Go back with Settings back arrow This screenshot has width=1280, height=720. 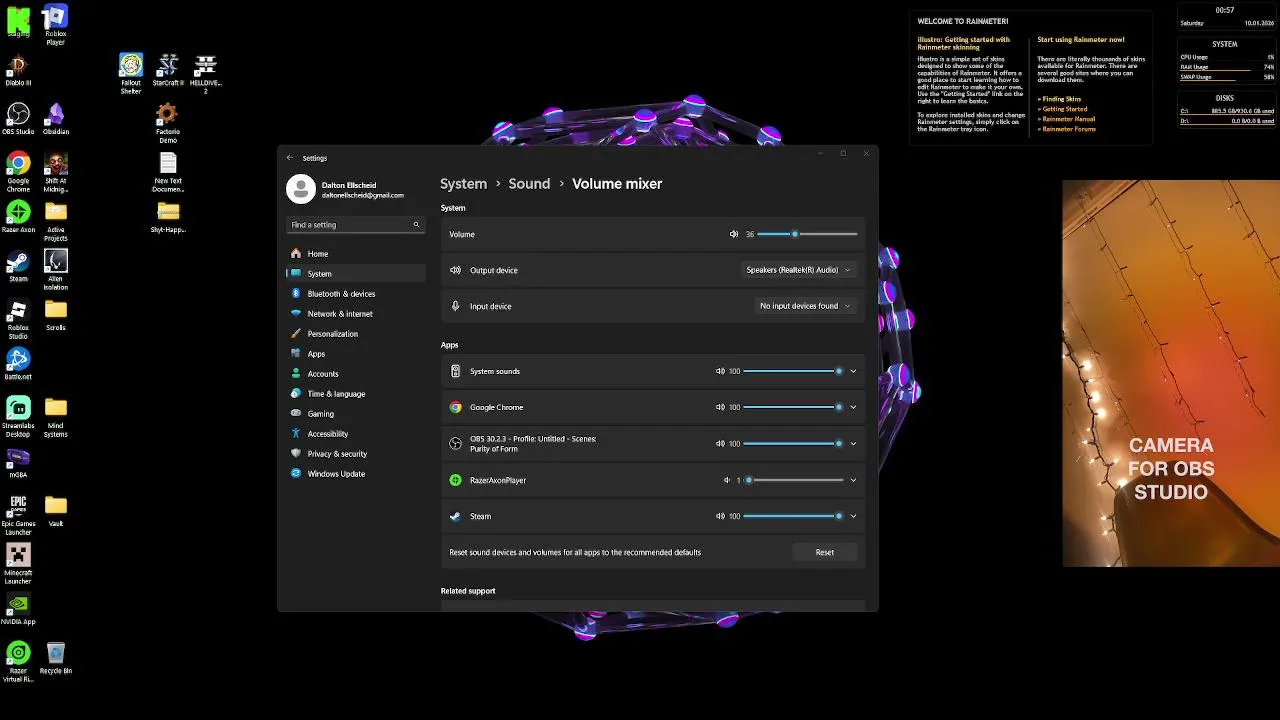coord(290,158)
